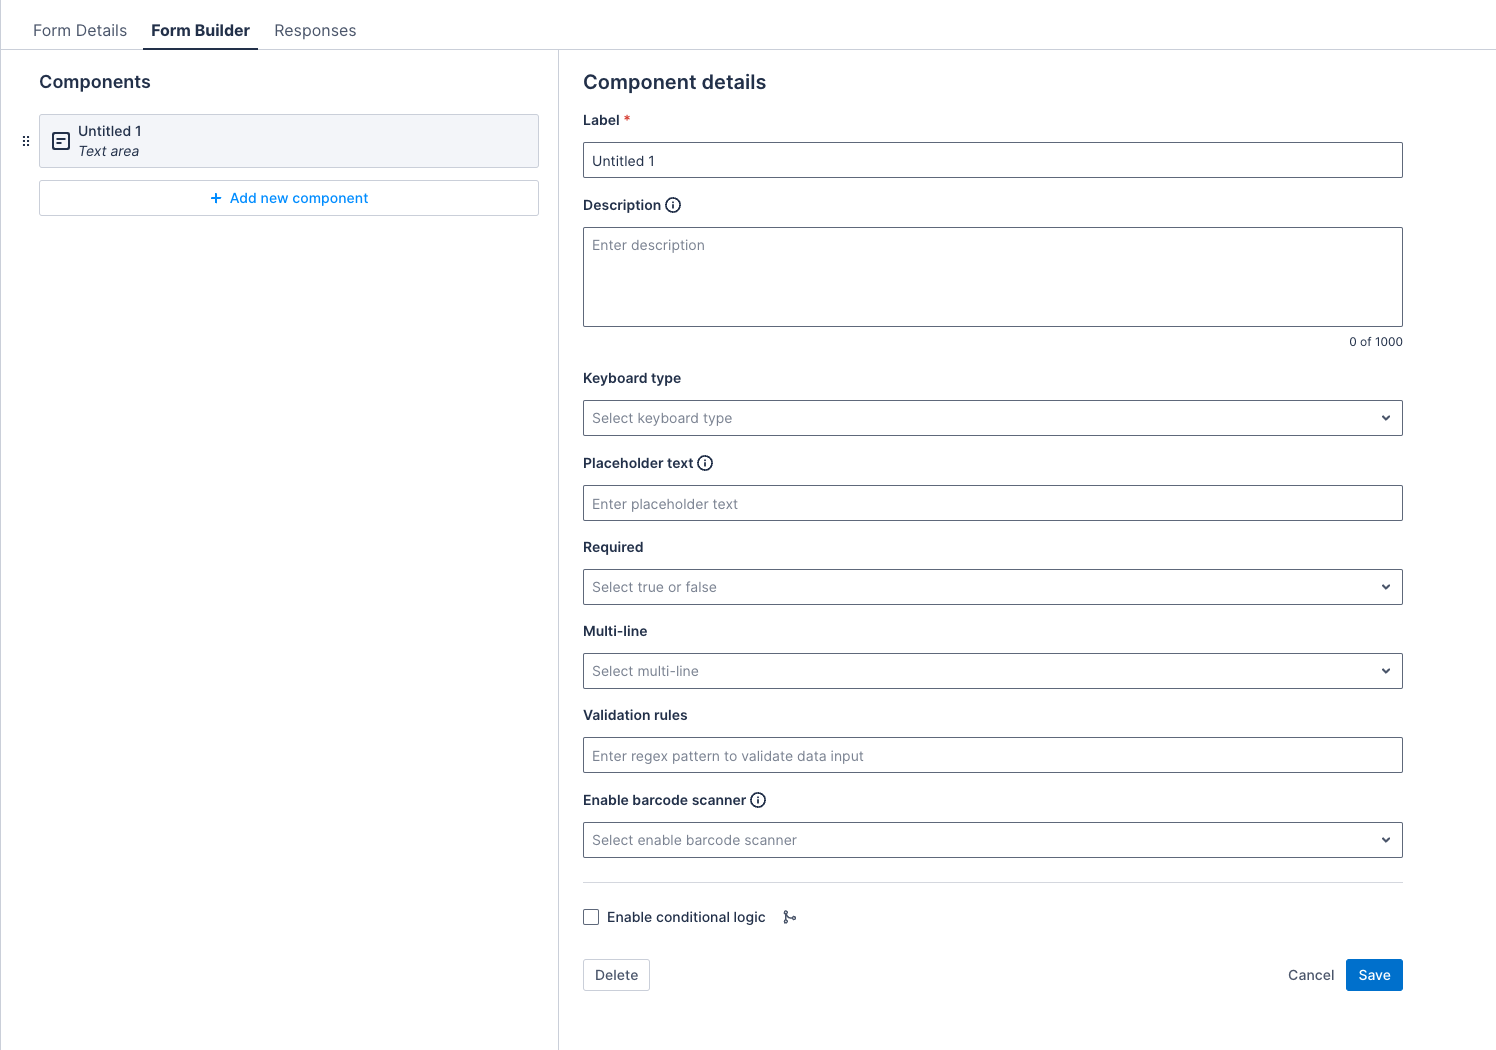The height and width of the screenshot is (1050, 1496).
Task: Click the plus icon in Add new component
Action: 216,198
